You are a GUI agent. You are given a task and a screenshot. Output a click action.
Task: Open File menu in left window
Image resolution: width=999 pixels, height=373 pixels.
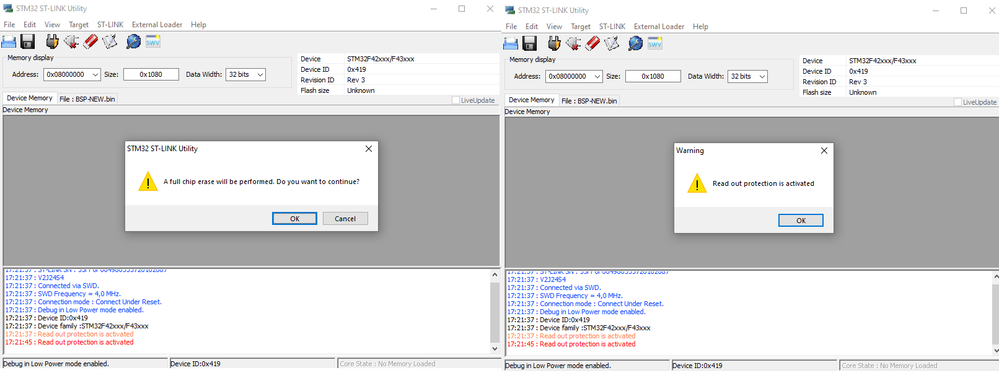pyautogui.click(x=9, y=25)
